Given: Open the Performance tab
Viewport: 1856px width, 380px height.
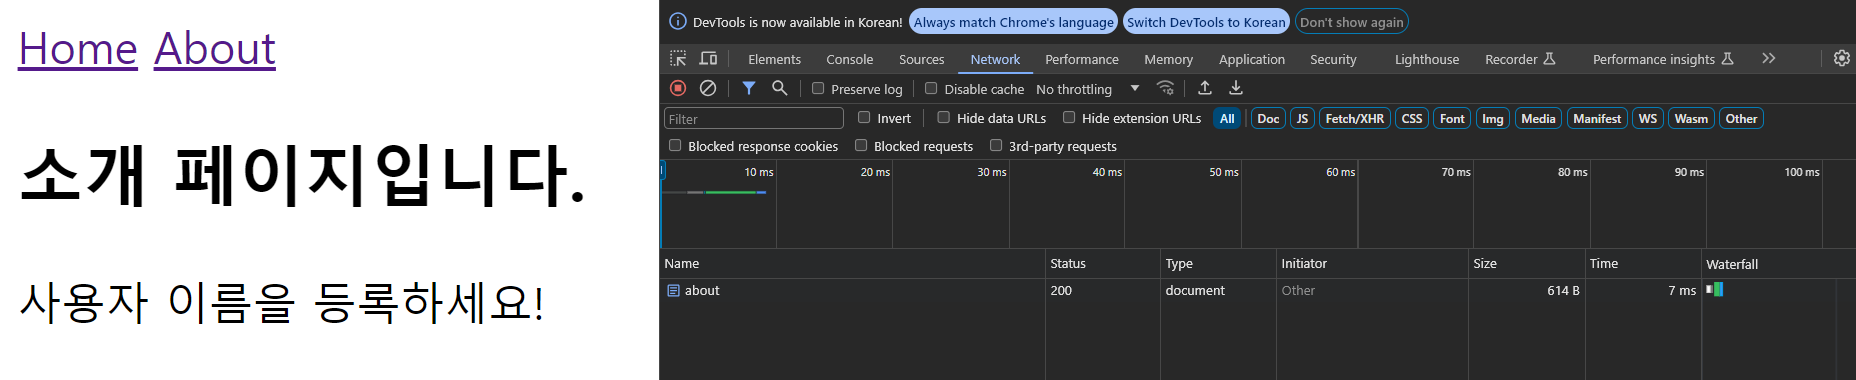Looking at the screenshot, I should [1082, 60].
